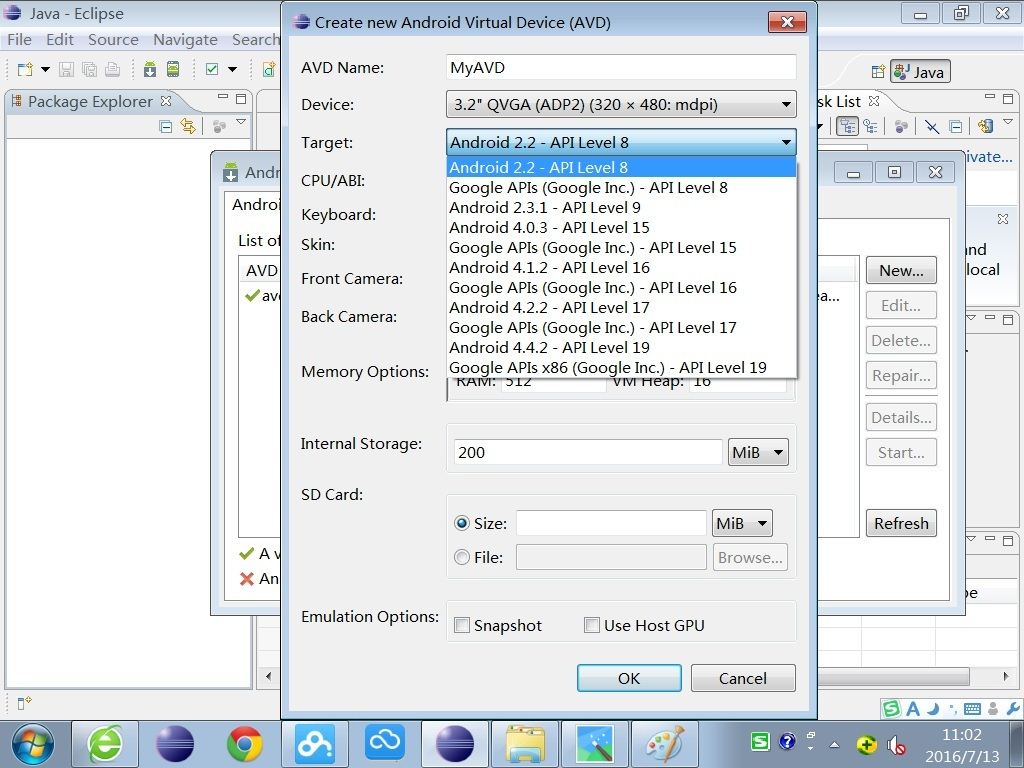The width and height of the screenshot is (1024, 768).
Task: Select Google APIs (Google Inc.) - API Level 17
Action: pyautogui.click(x=621, y=327)
